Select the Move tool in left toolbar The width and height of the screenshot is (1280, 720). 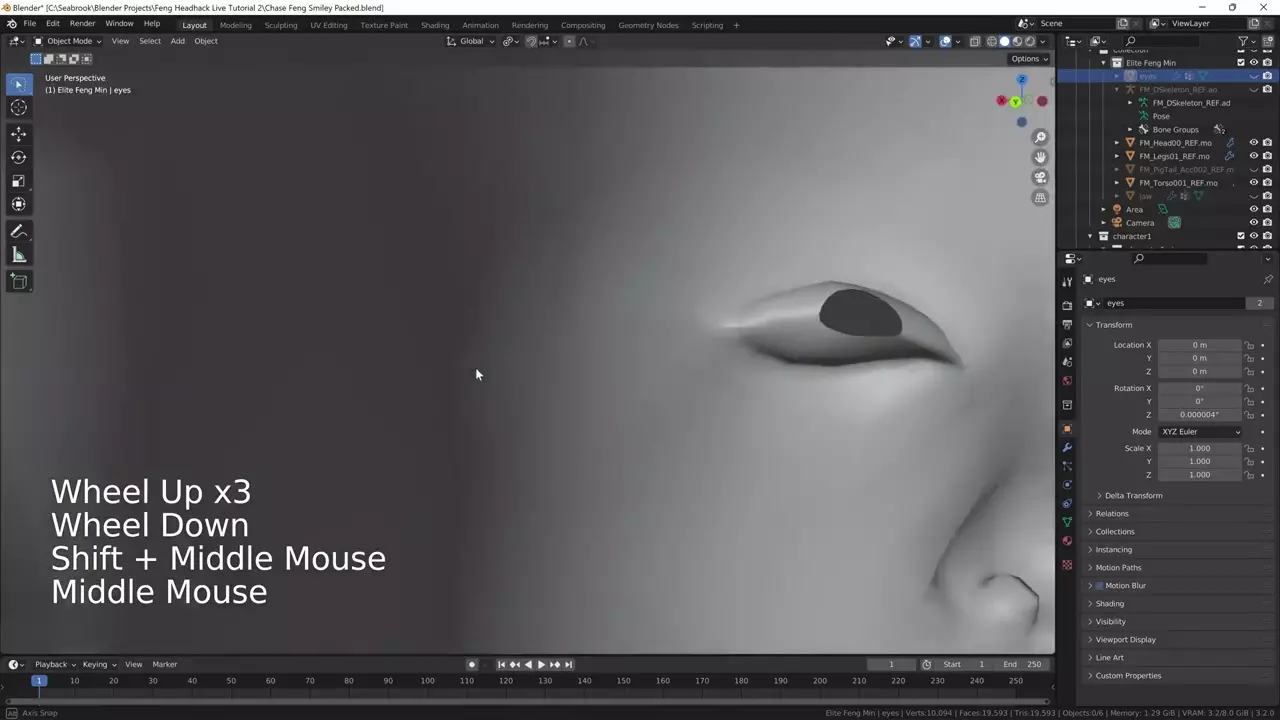pos(18,134)
